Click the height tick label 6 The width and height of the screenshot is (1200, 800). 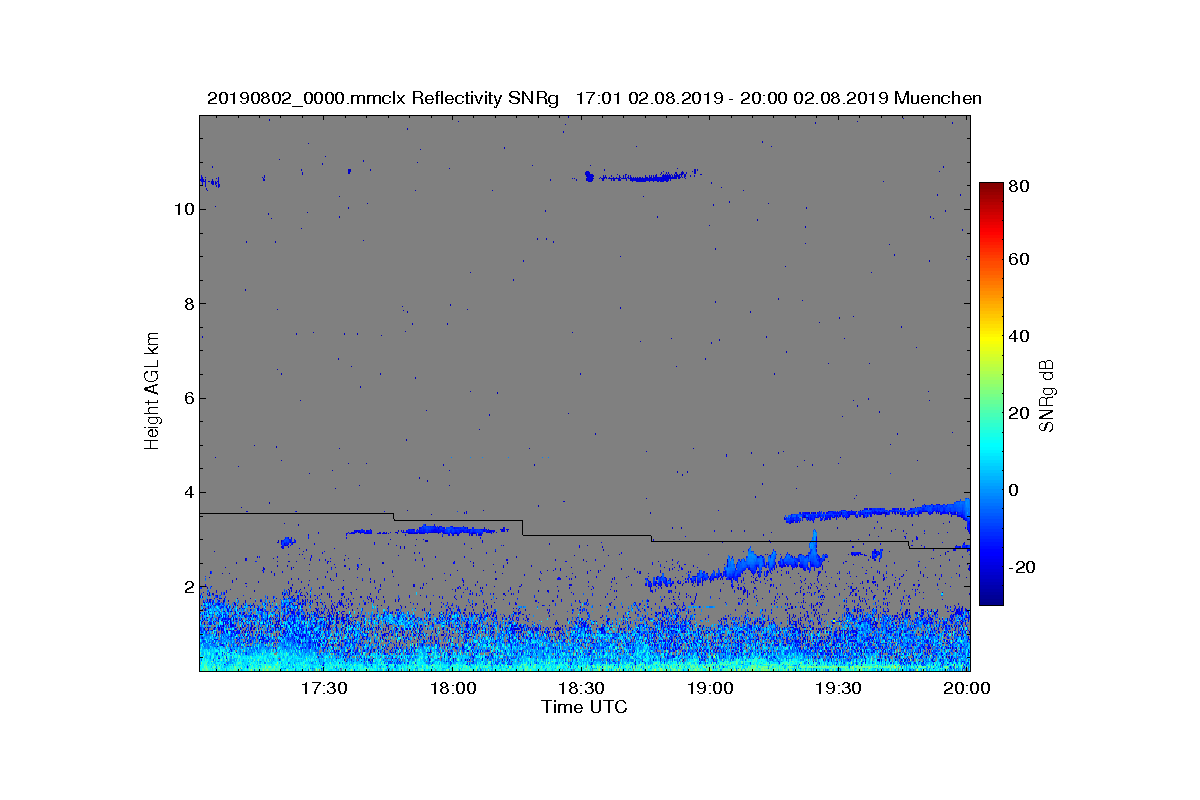[x=188, y=398]
